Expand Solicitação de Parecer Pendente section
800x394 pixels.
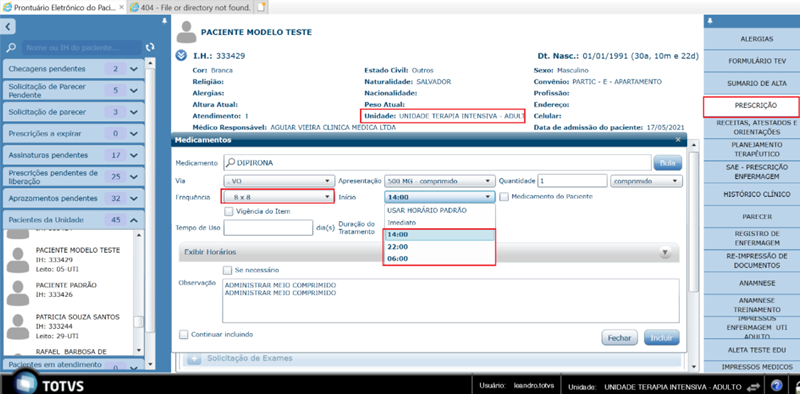click(134, 90)
